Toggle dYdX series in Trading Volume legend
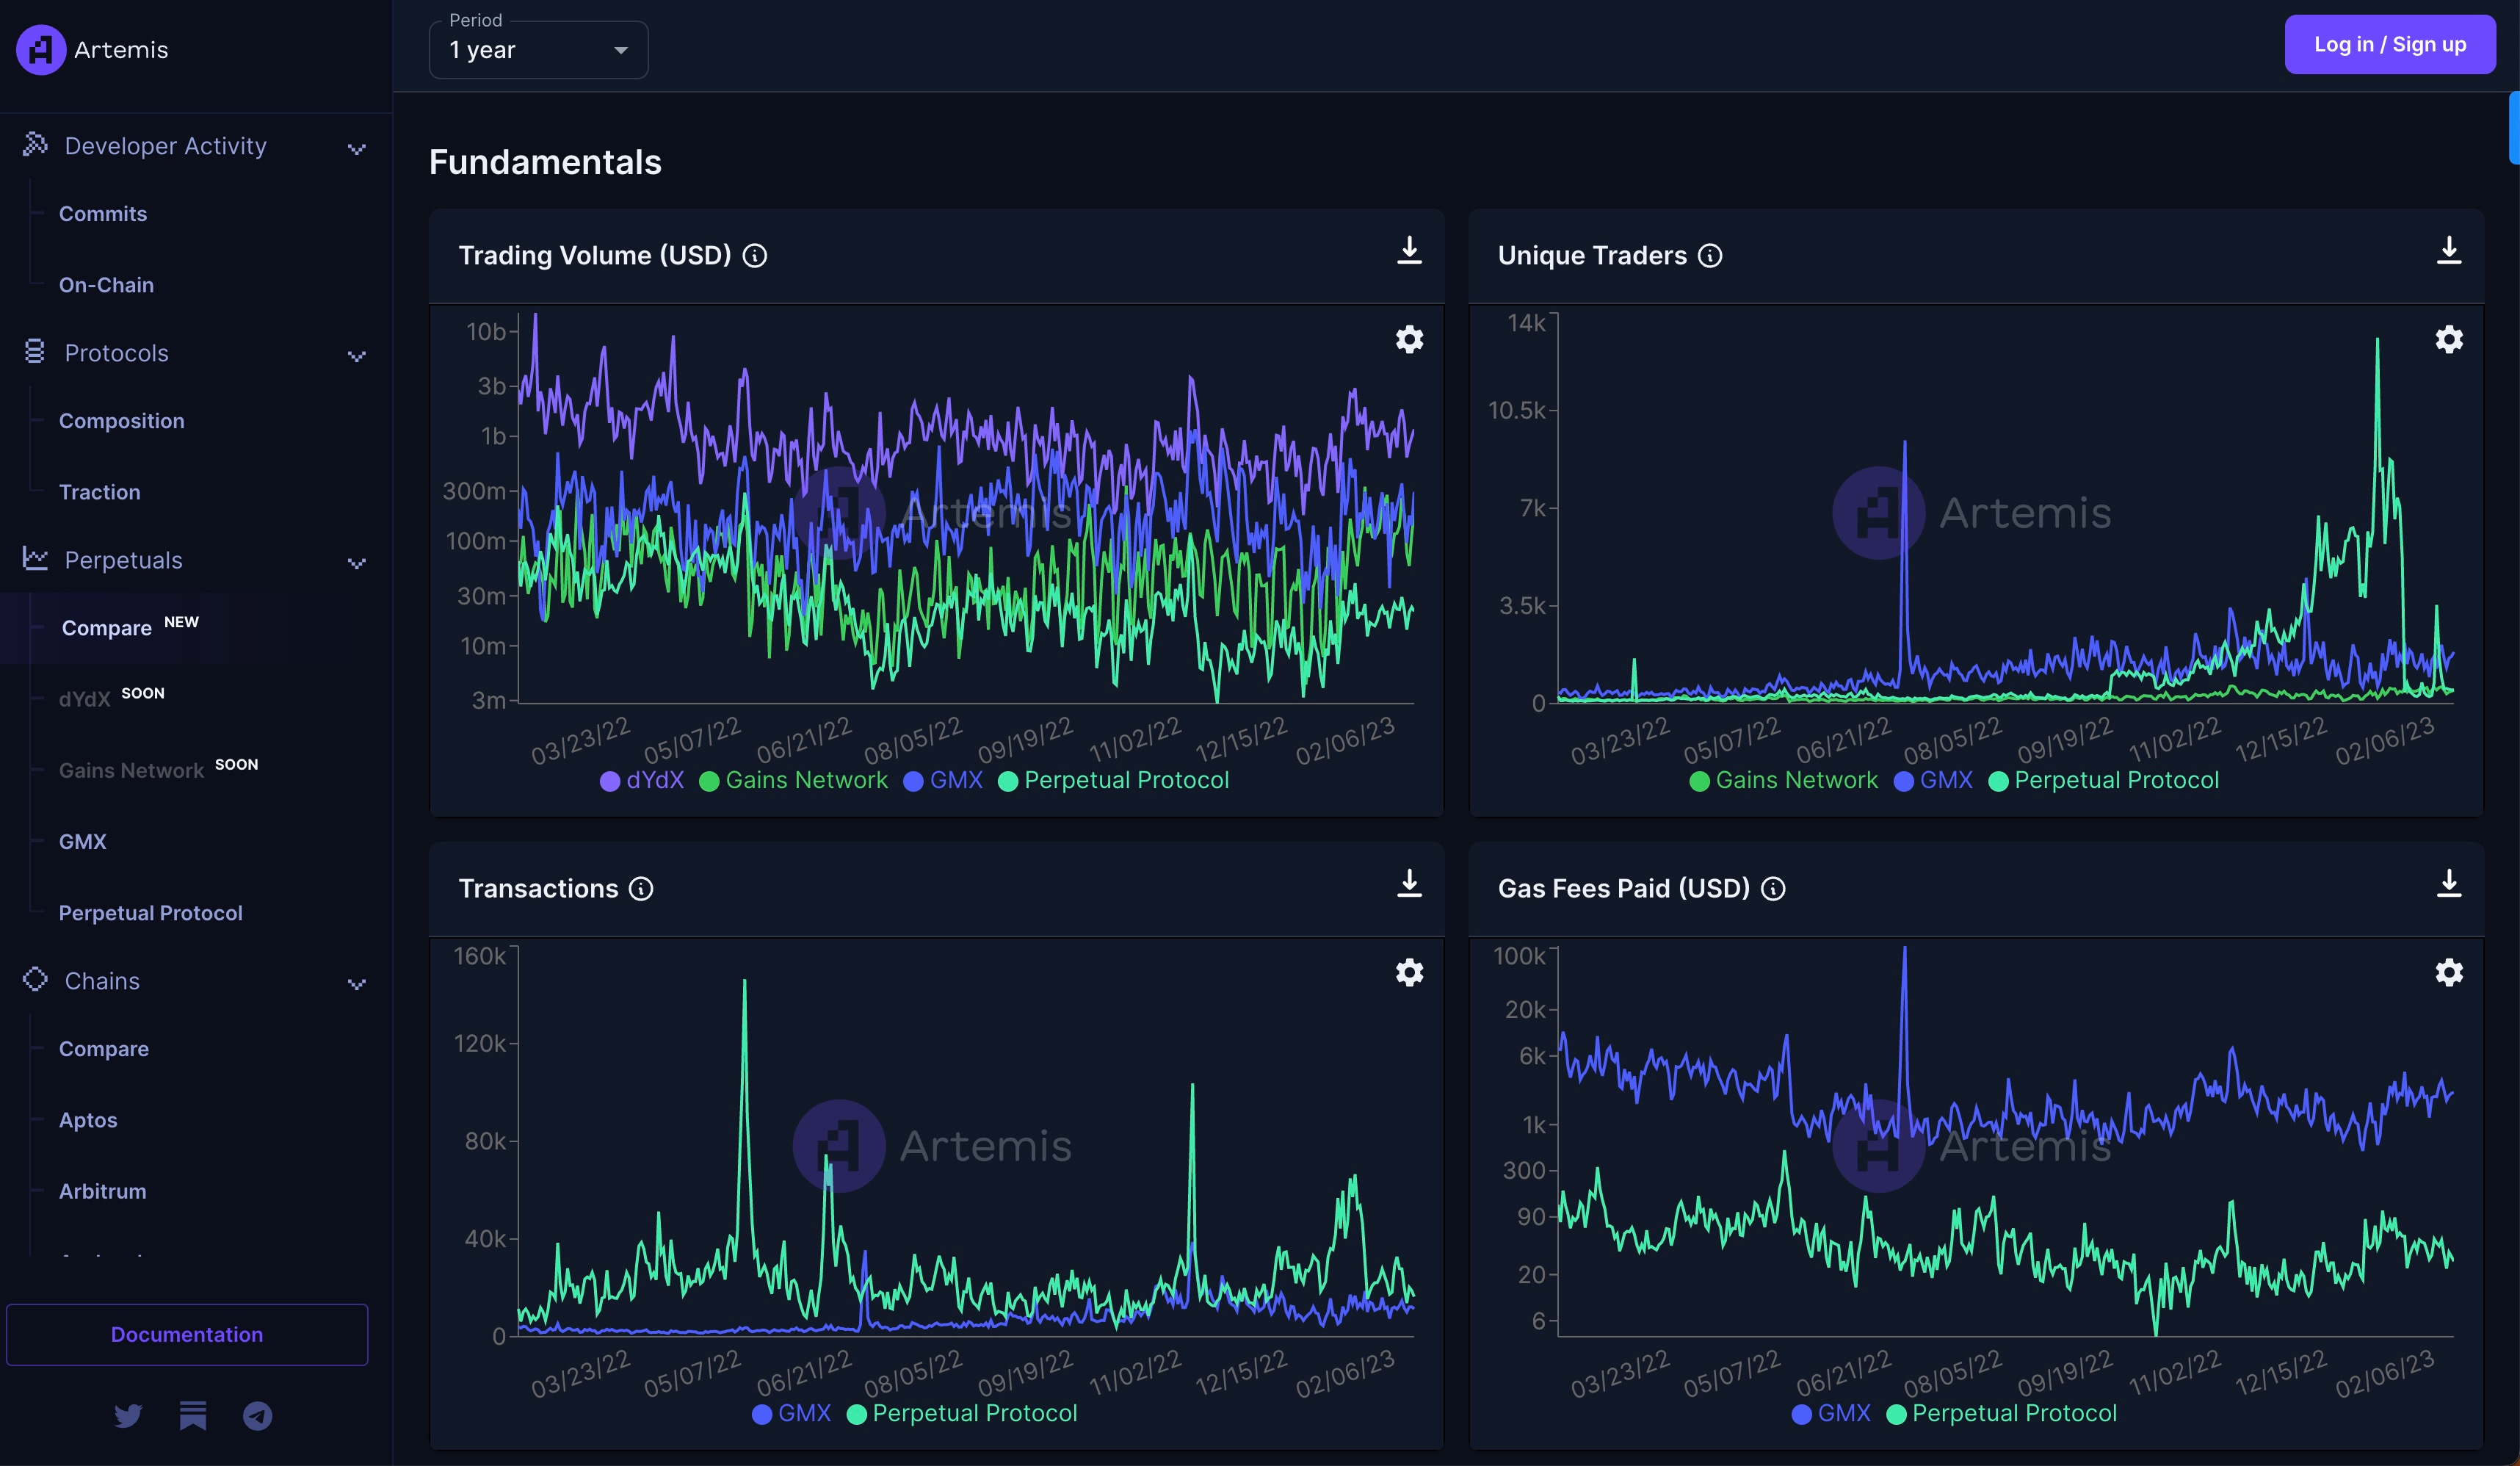 click(641, 780)
